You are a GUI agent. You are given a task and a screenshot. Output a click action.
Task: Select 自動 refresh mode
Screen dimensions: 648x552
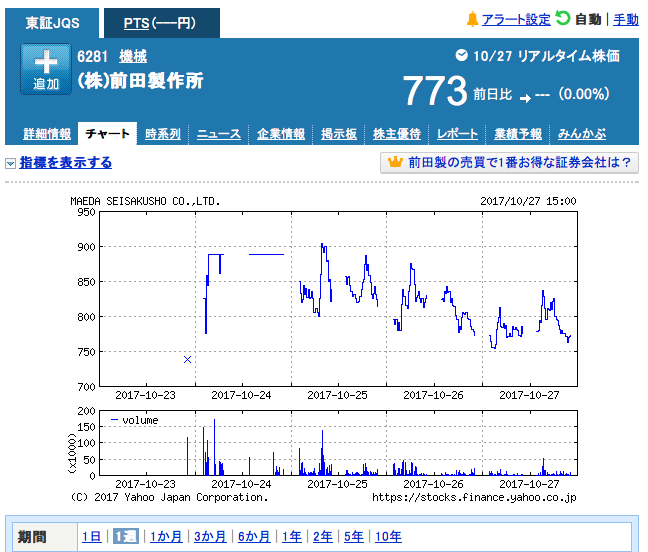[x=588, y=19]
